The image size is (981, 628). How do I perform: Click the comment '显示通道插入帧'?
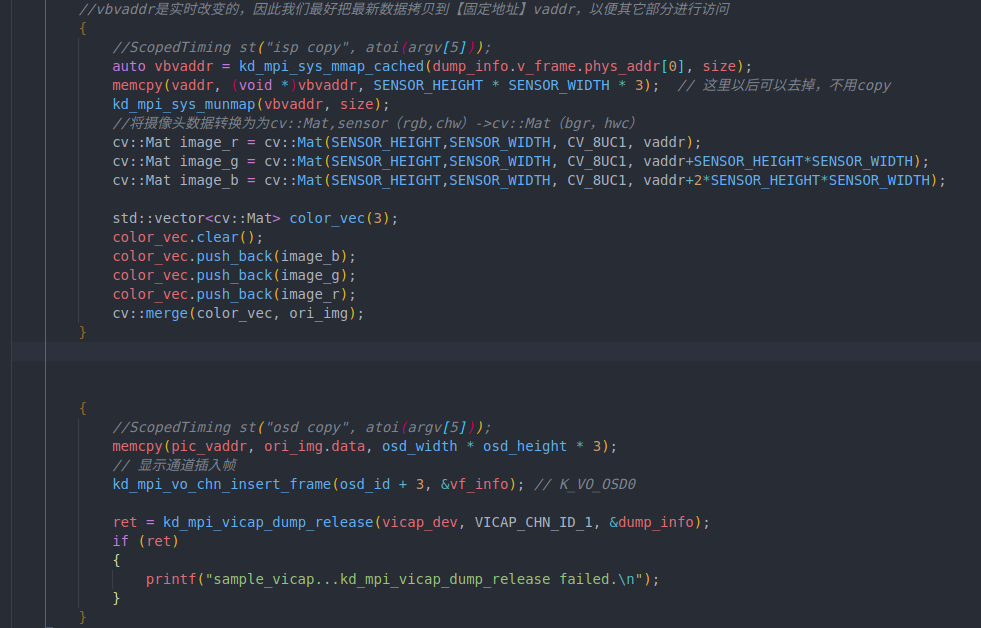175,465
